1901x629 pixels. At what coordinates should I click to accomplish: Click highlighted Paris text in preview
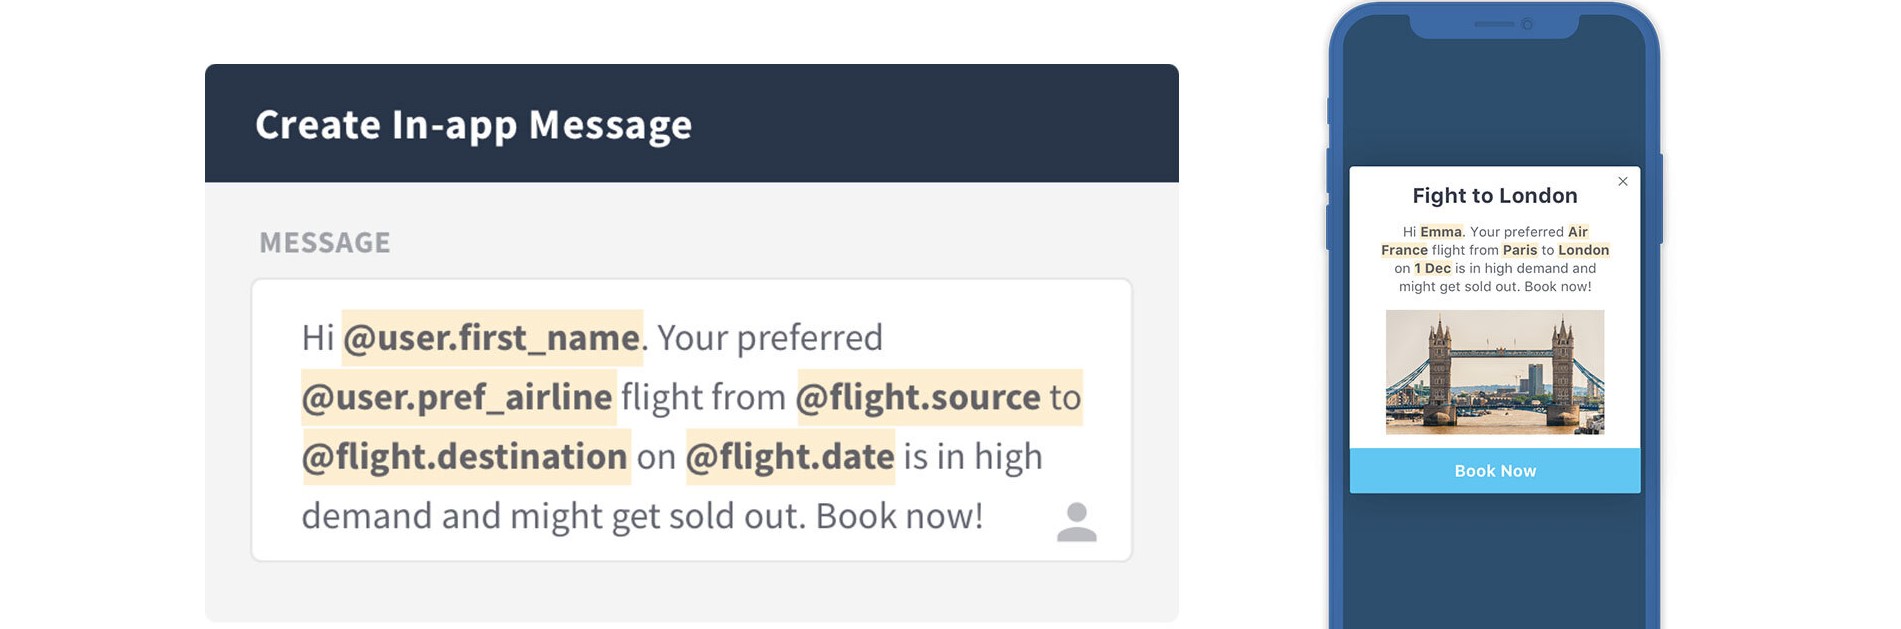(x=1520, y=250)
